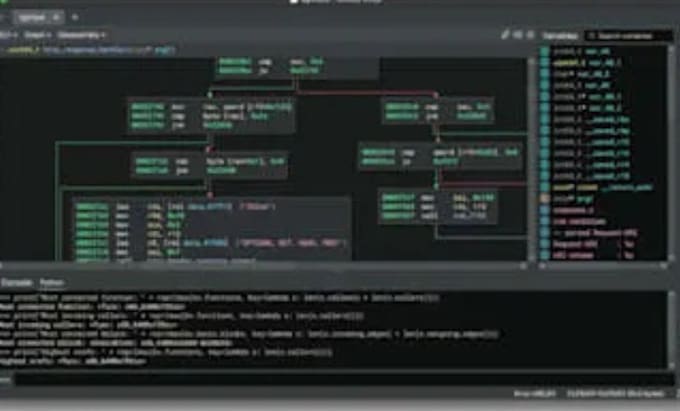Switch to the Python tab
This screenshot has width=680, height=411.
(x=52, y=283)
